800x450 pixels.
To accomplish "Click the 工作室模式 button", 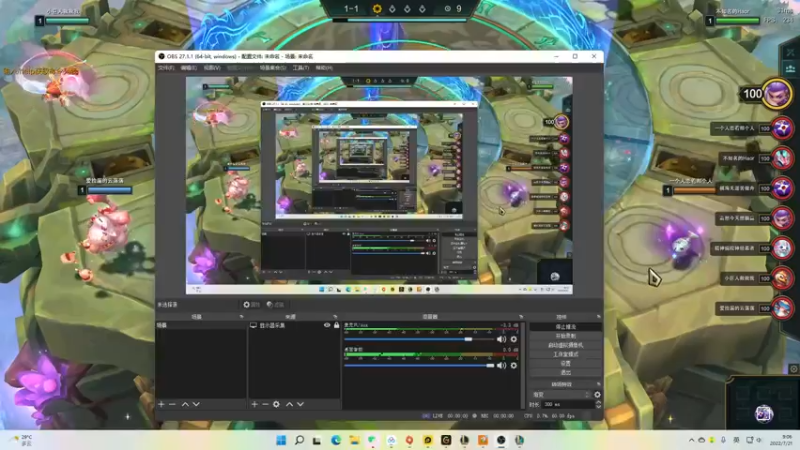I will [565, 354].
